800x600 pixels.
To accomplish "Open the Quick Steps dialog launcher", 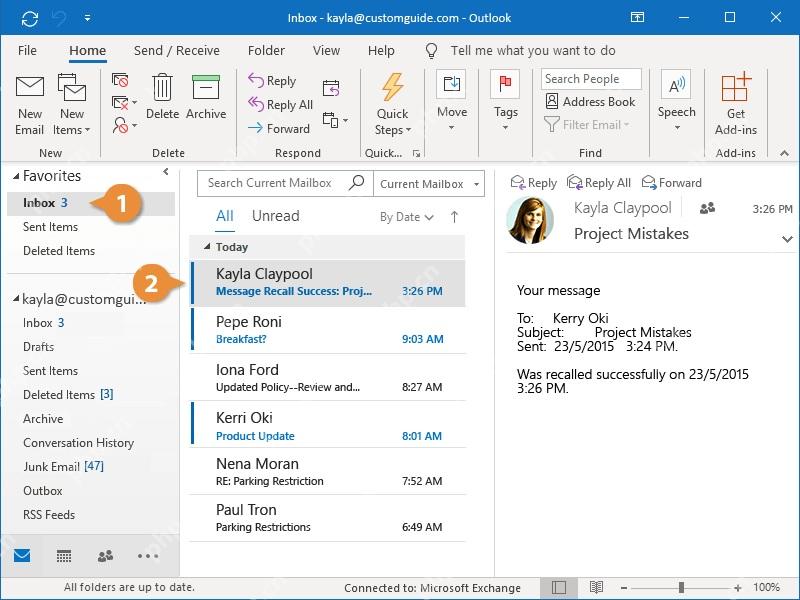I will (416, 153).
